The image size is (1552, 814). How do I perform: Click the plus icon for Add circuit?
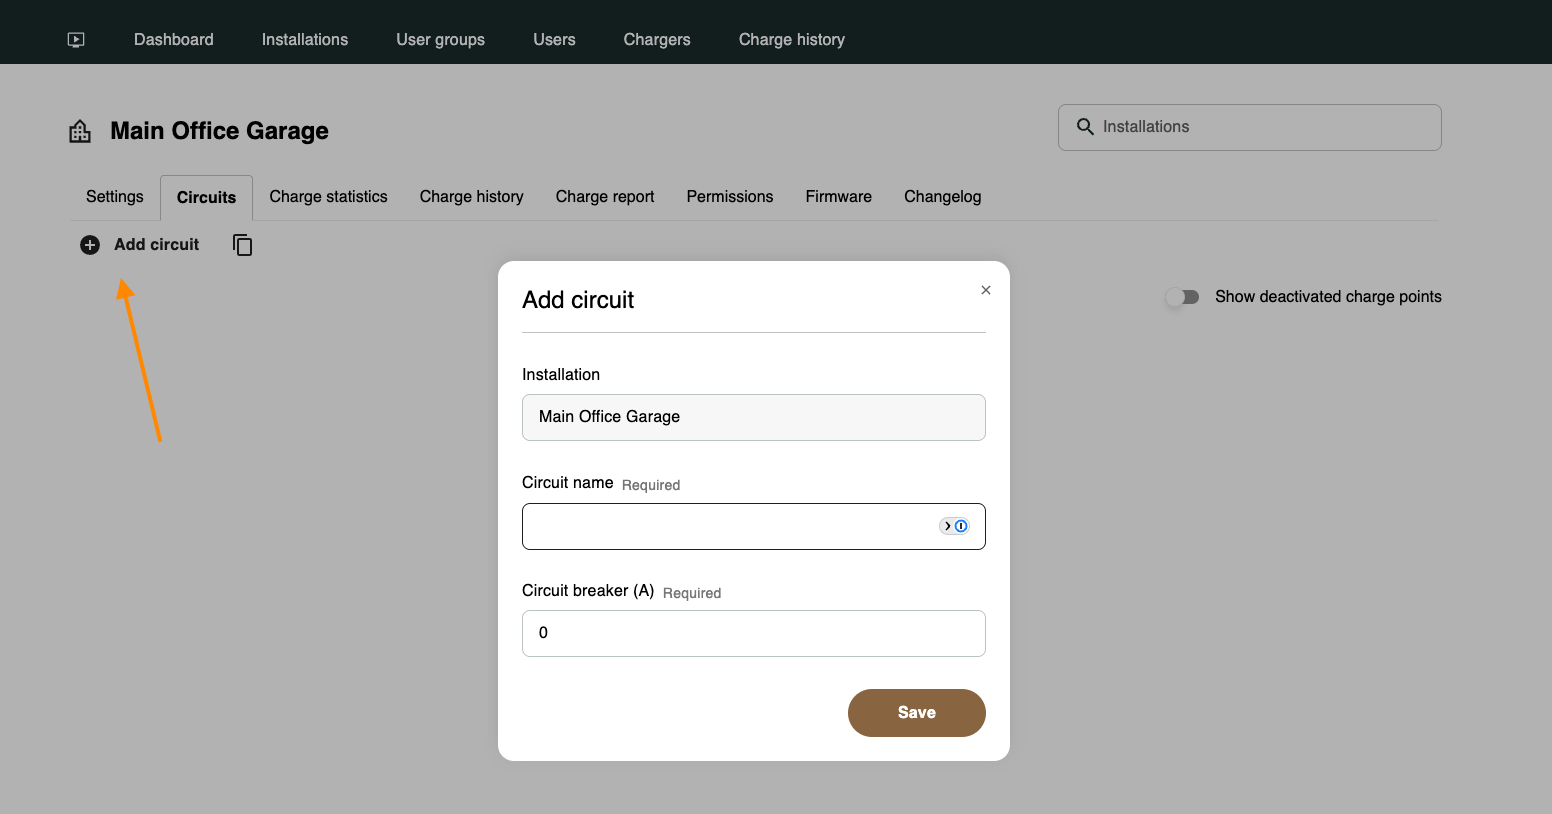[x=90, y=245]
